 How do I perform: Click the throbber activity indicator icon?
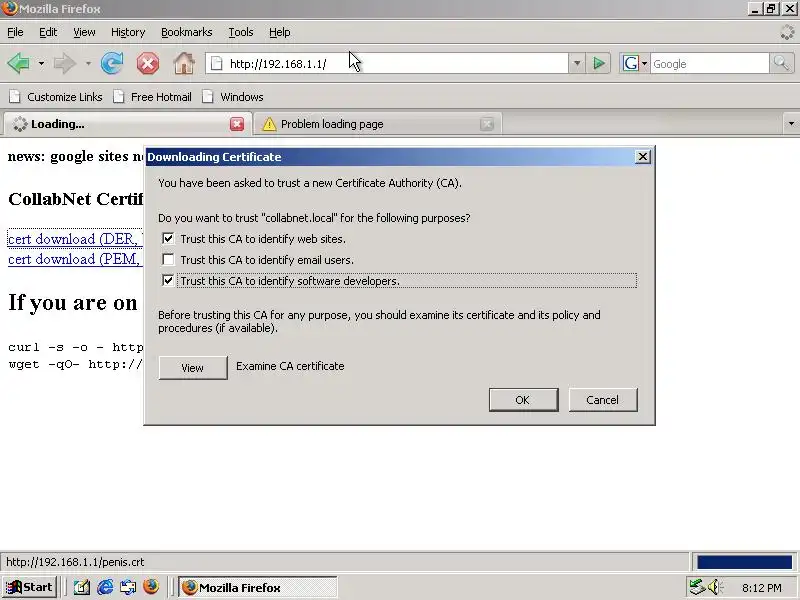coord(787,32)
